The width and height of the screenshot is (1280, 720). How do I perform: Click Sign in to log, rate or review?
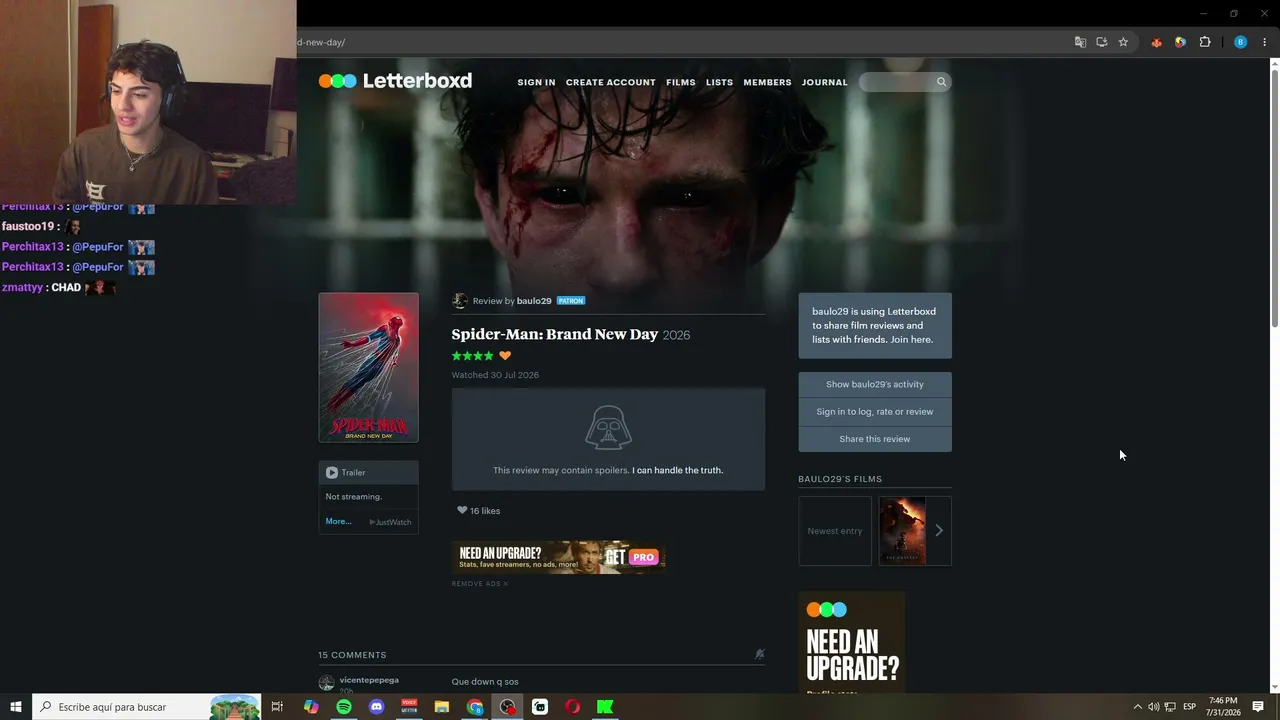[x=875, y=412]
